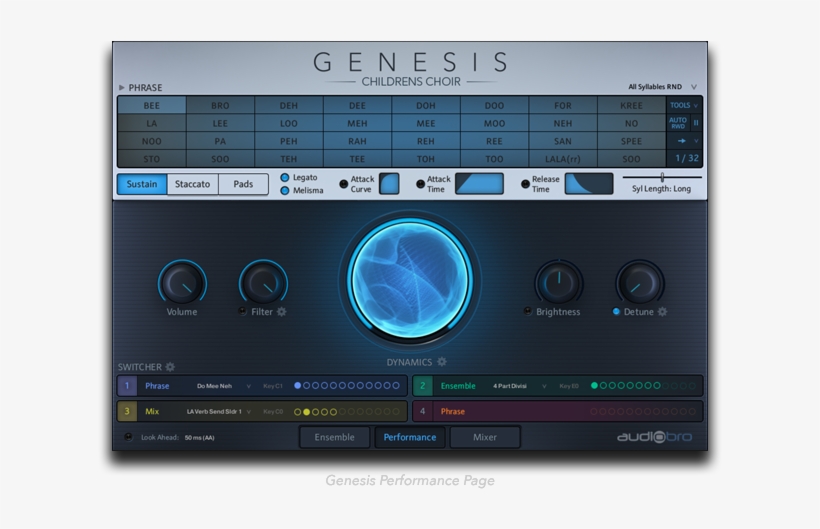Select switcher slot number 3
Screen dimensions: 820x529
127,411
